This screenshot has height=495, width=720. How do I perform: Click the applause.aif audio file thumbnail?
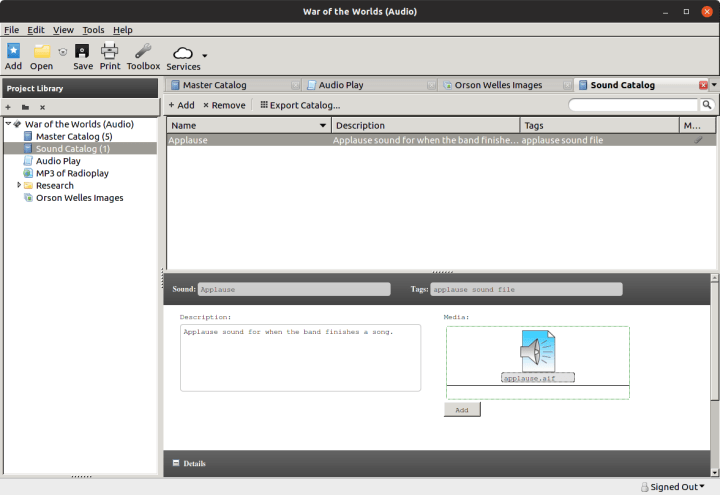pos(538,351)
